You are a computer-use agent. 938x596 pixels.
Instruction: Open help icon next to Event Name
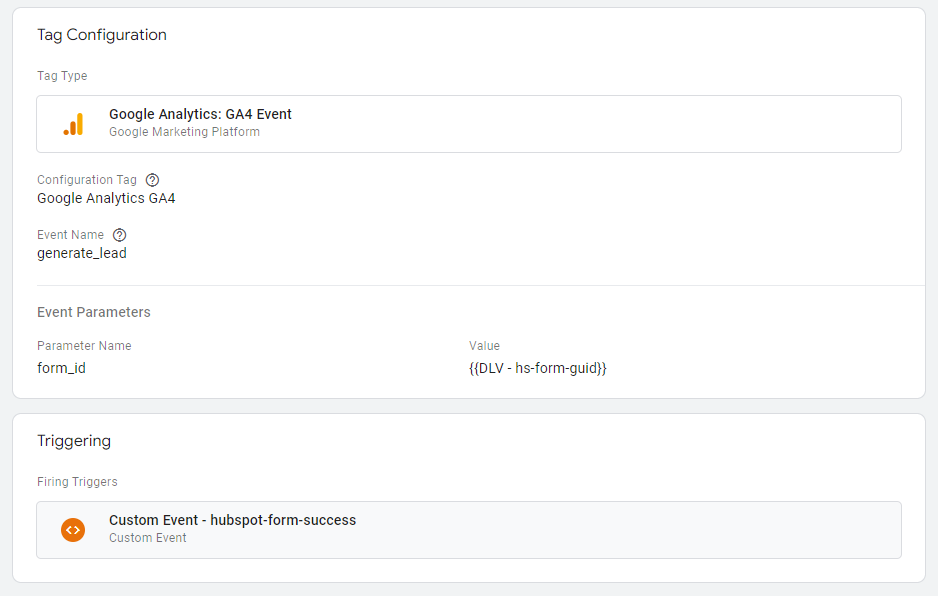[x=120, y=235]
